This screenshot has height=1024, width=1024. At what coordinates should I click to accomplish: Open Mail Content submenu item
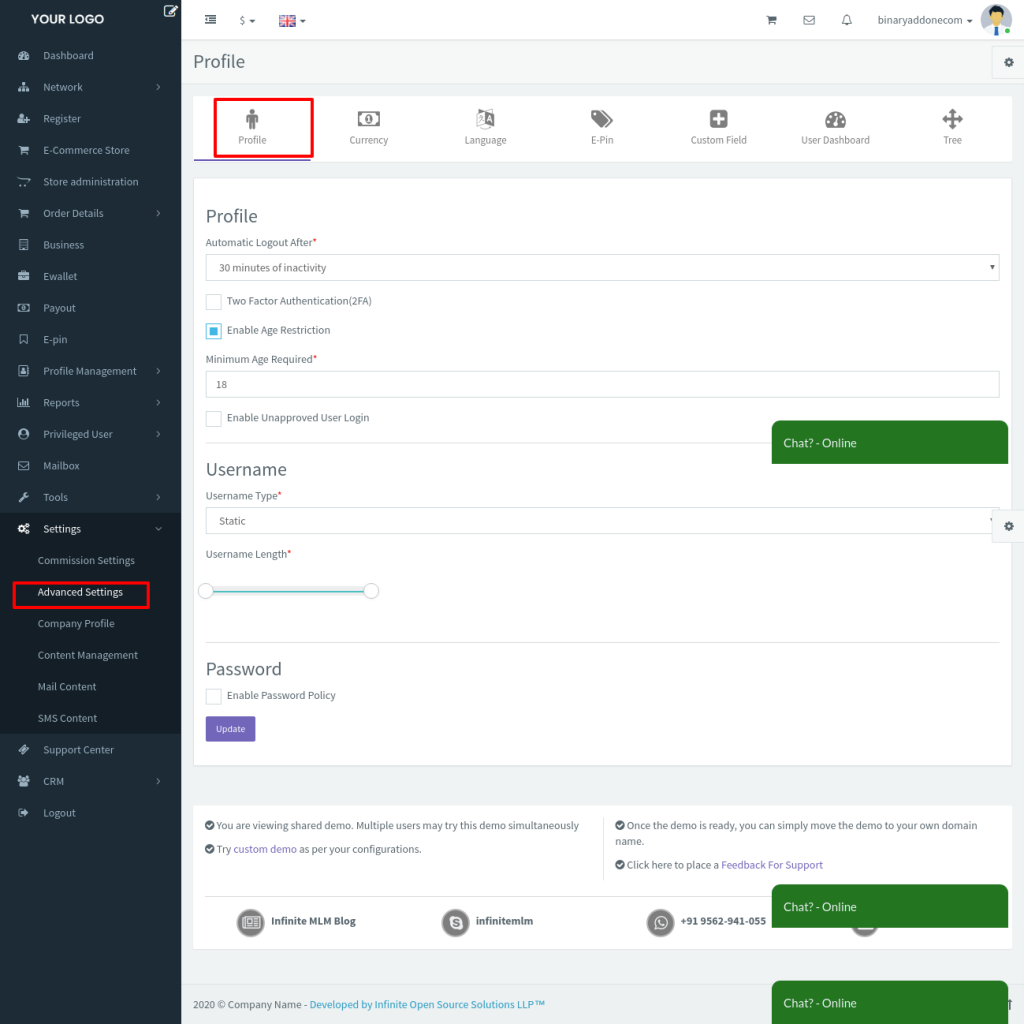click(x=67, y=686)
